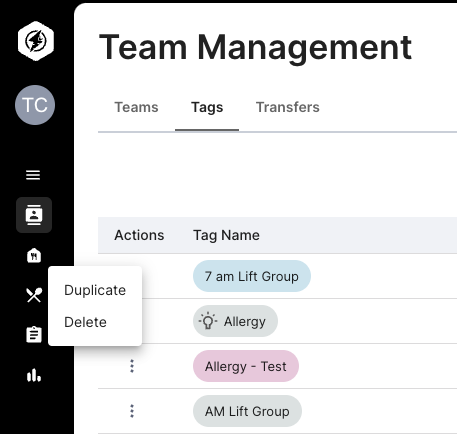
Task: Click the 7 am Lift Group tag
Action: (x=252, y=276)
